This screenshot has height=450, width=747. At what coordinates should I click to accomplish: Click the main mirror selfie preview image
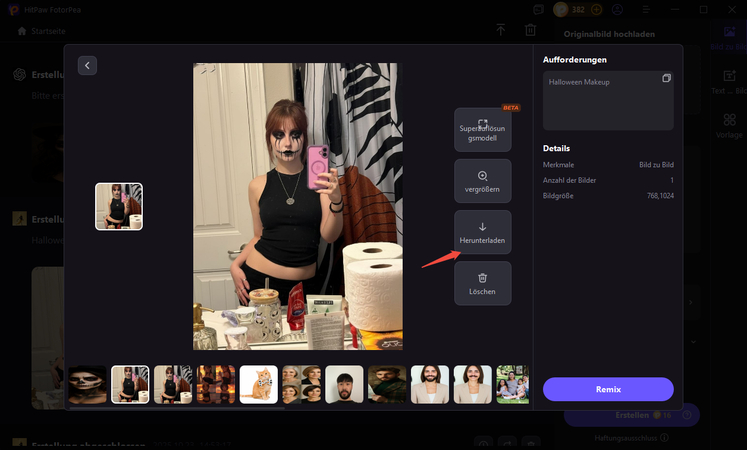pyautogui.click(x=298, y=206)
